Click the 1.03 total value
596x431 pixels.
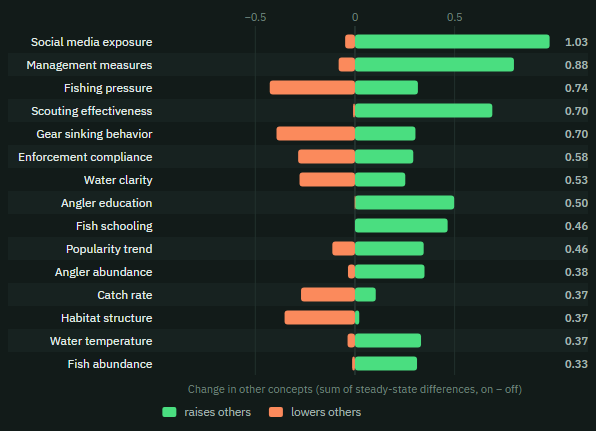576,42
